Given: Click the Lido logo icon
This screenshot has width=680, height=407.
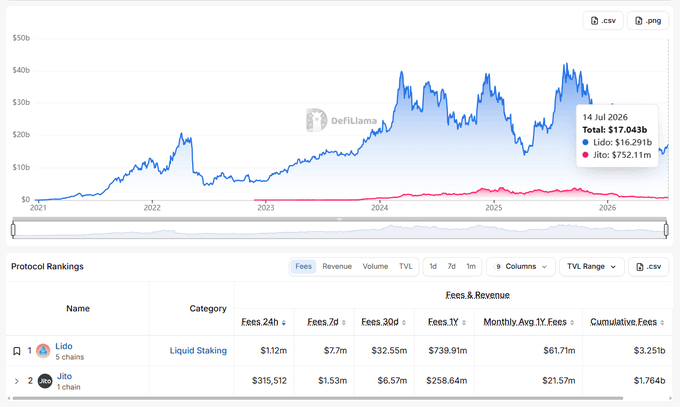Looking at the screenshot, I should (43, 351).
